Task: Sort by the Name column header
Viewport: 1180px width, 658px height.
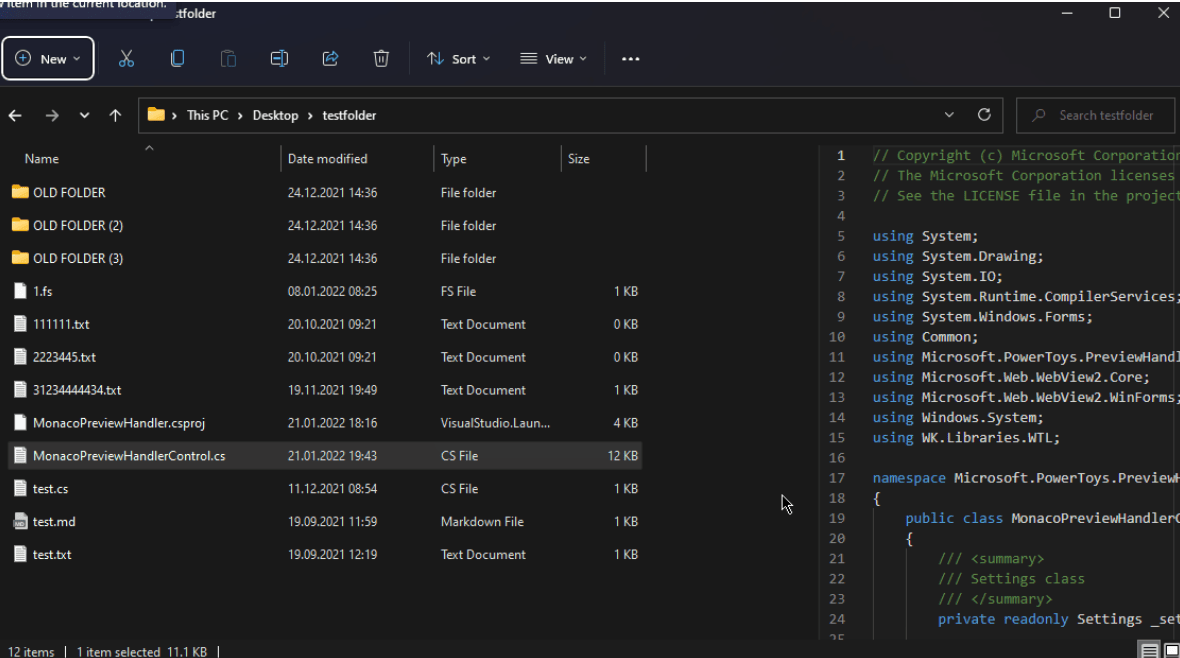Action: 41,159
